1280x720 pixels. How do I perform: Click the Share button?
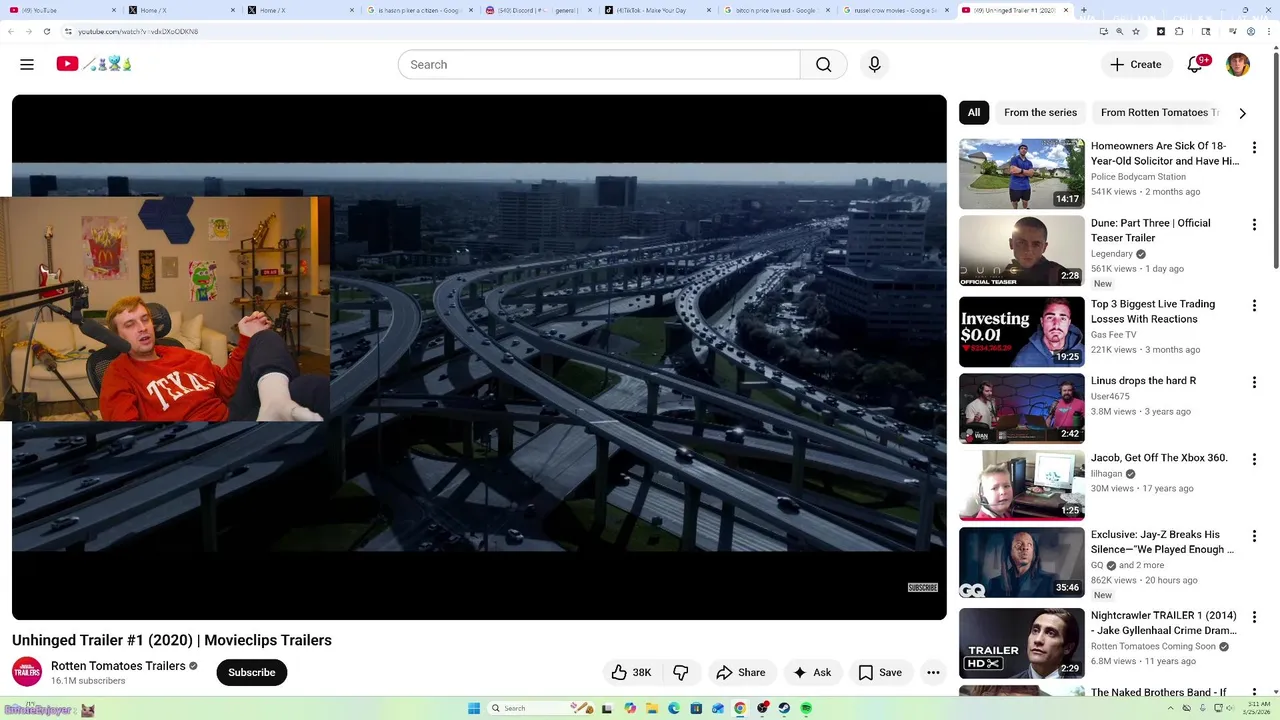(x=741, y=672)
